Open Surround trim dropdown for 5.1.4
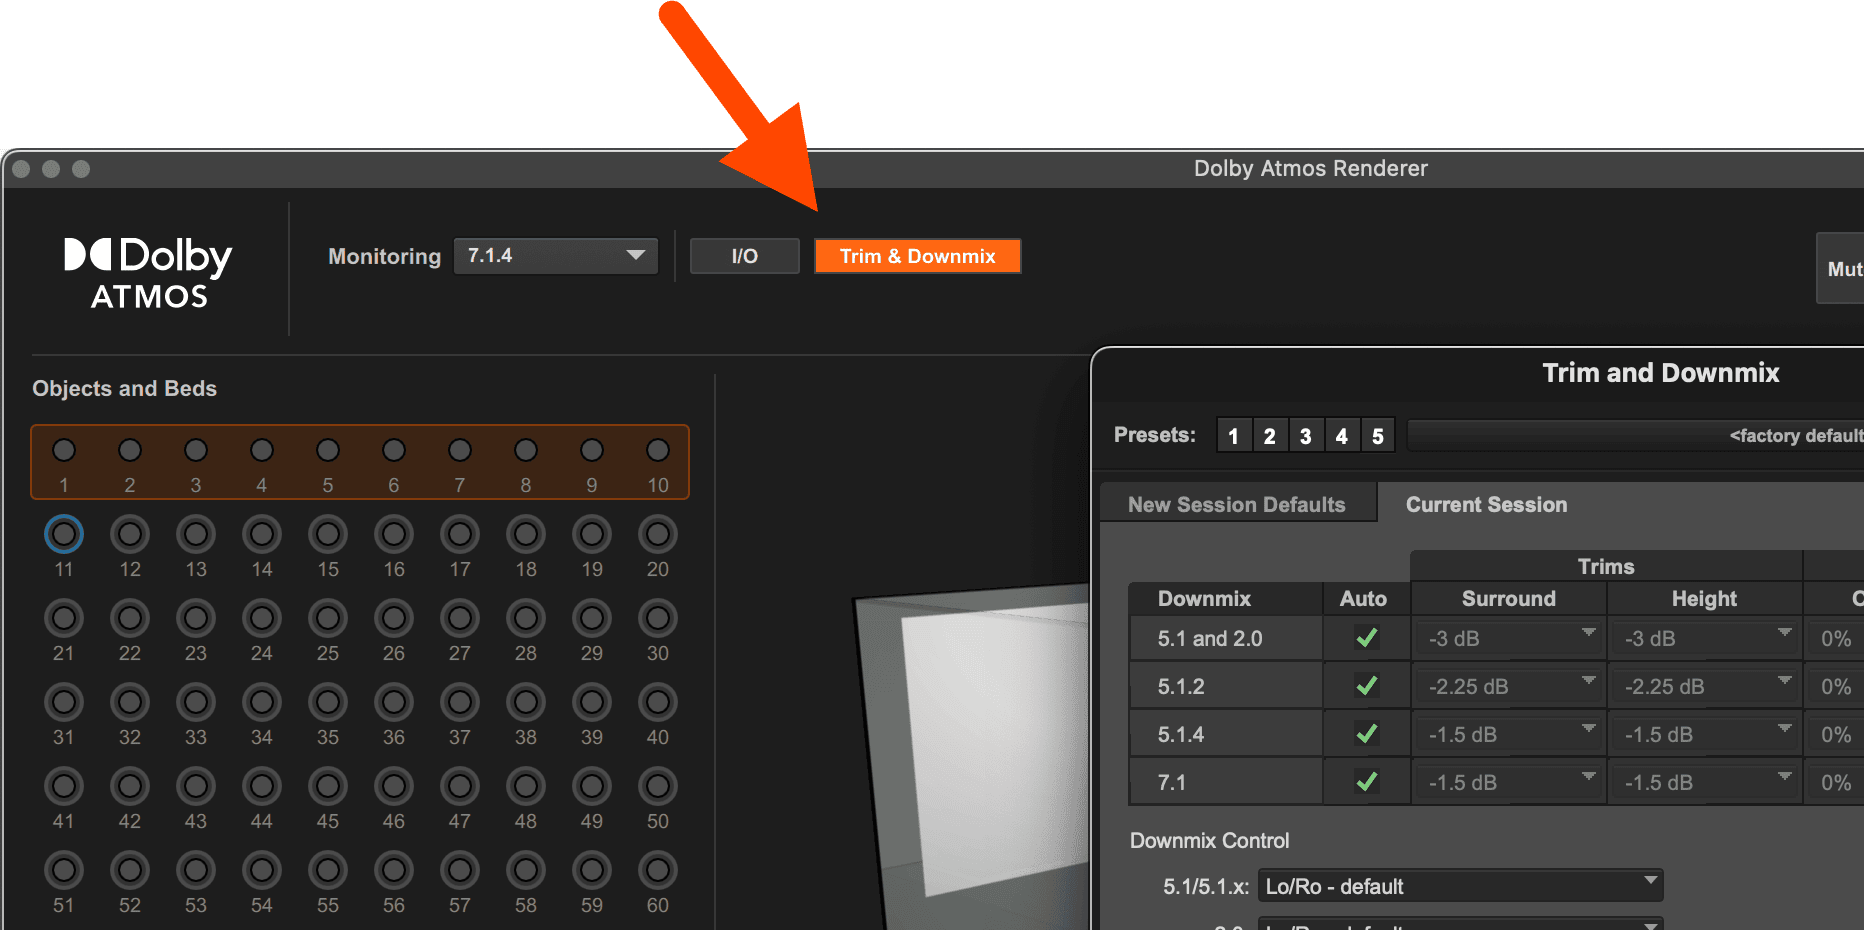 (x=1508, y=734)
